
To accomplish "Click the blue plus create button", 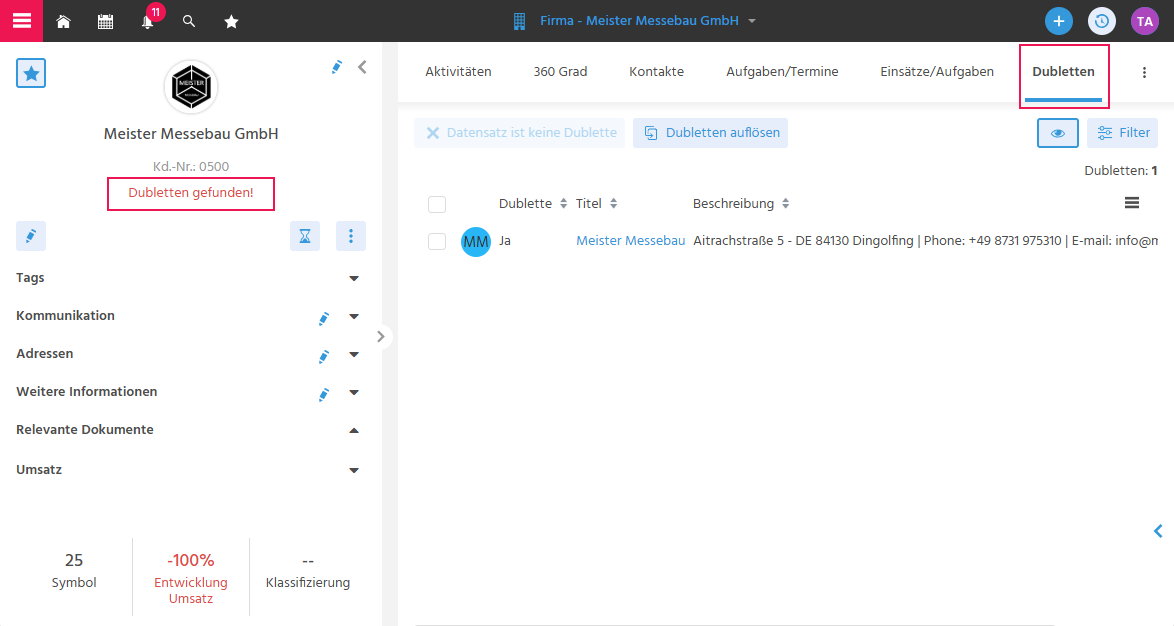I will [1059, 21].
